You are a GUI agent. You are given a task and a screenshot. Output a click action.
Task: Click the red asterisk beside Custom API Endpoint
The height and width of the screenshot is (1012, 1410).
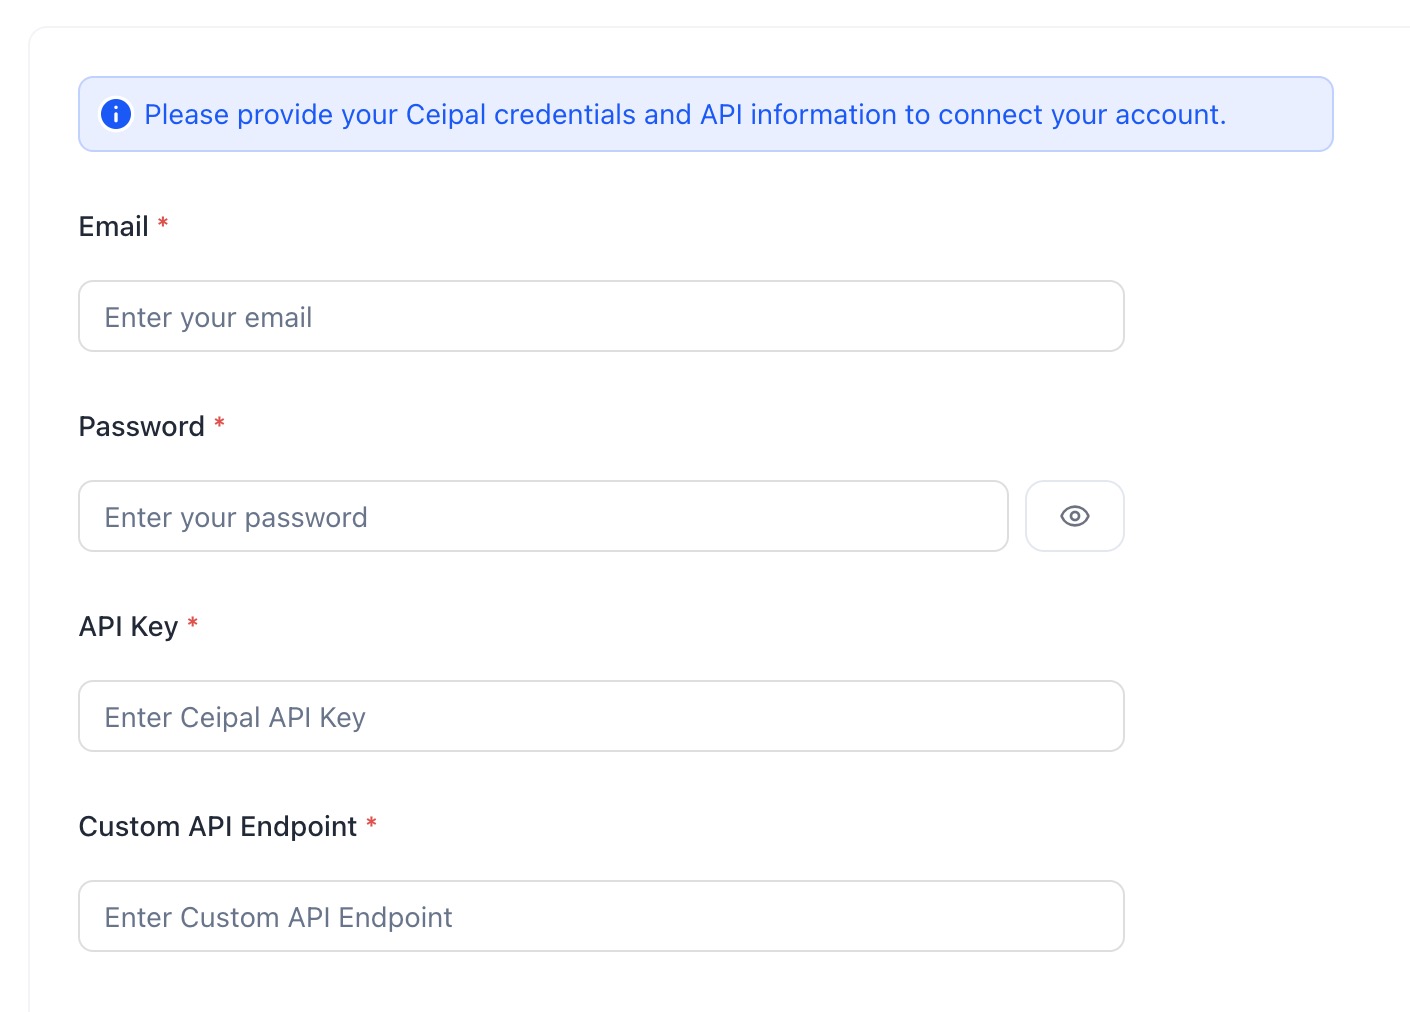371,824
